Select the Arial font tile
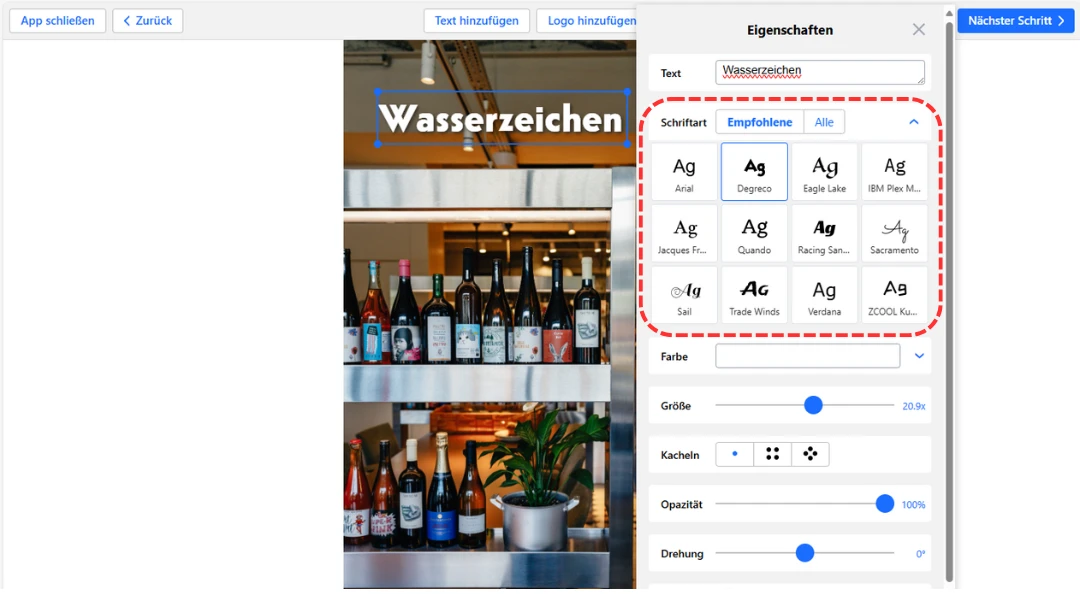Image resolution: width=1080 pixels, height=594 pixels. click(684, 172)
